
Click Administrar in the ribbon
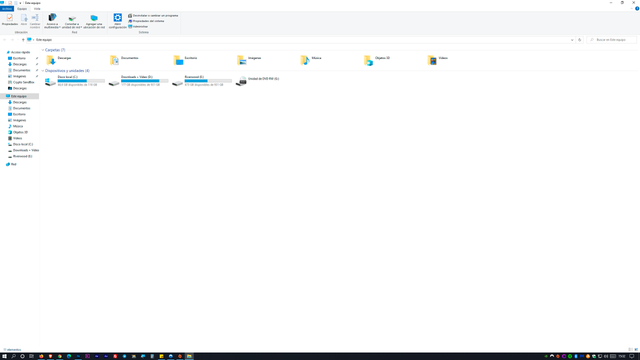138,26
